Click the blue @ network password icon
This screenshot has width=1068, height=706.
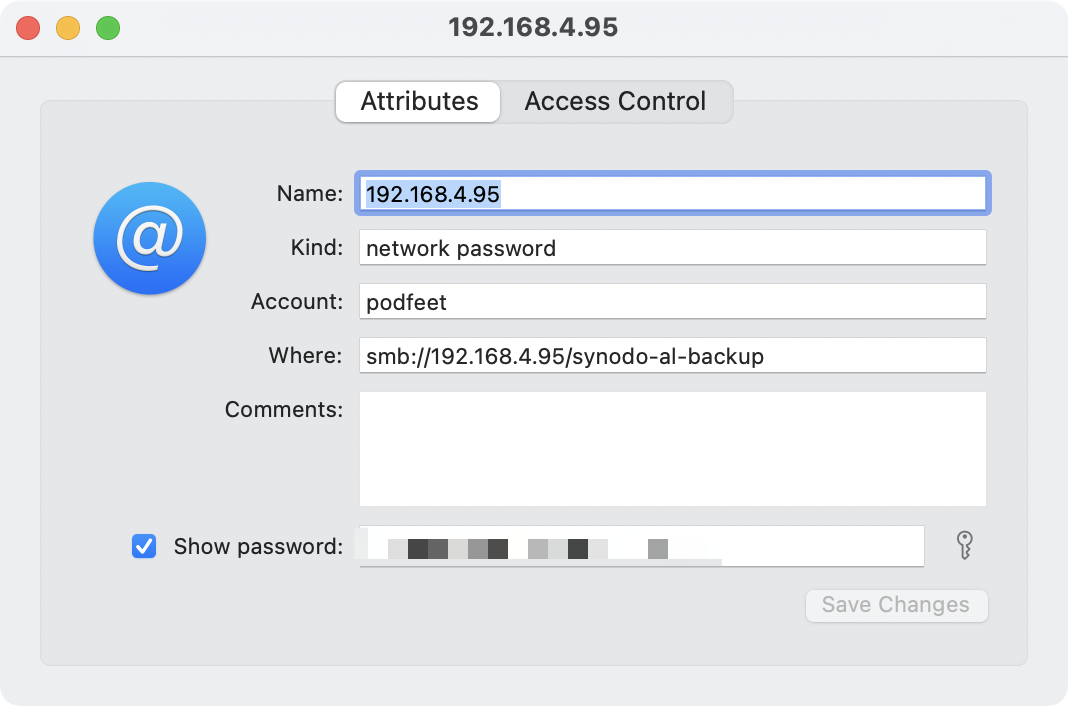pyautogui.click(x=150, y=238)
